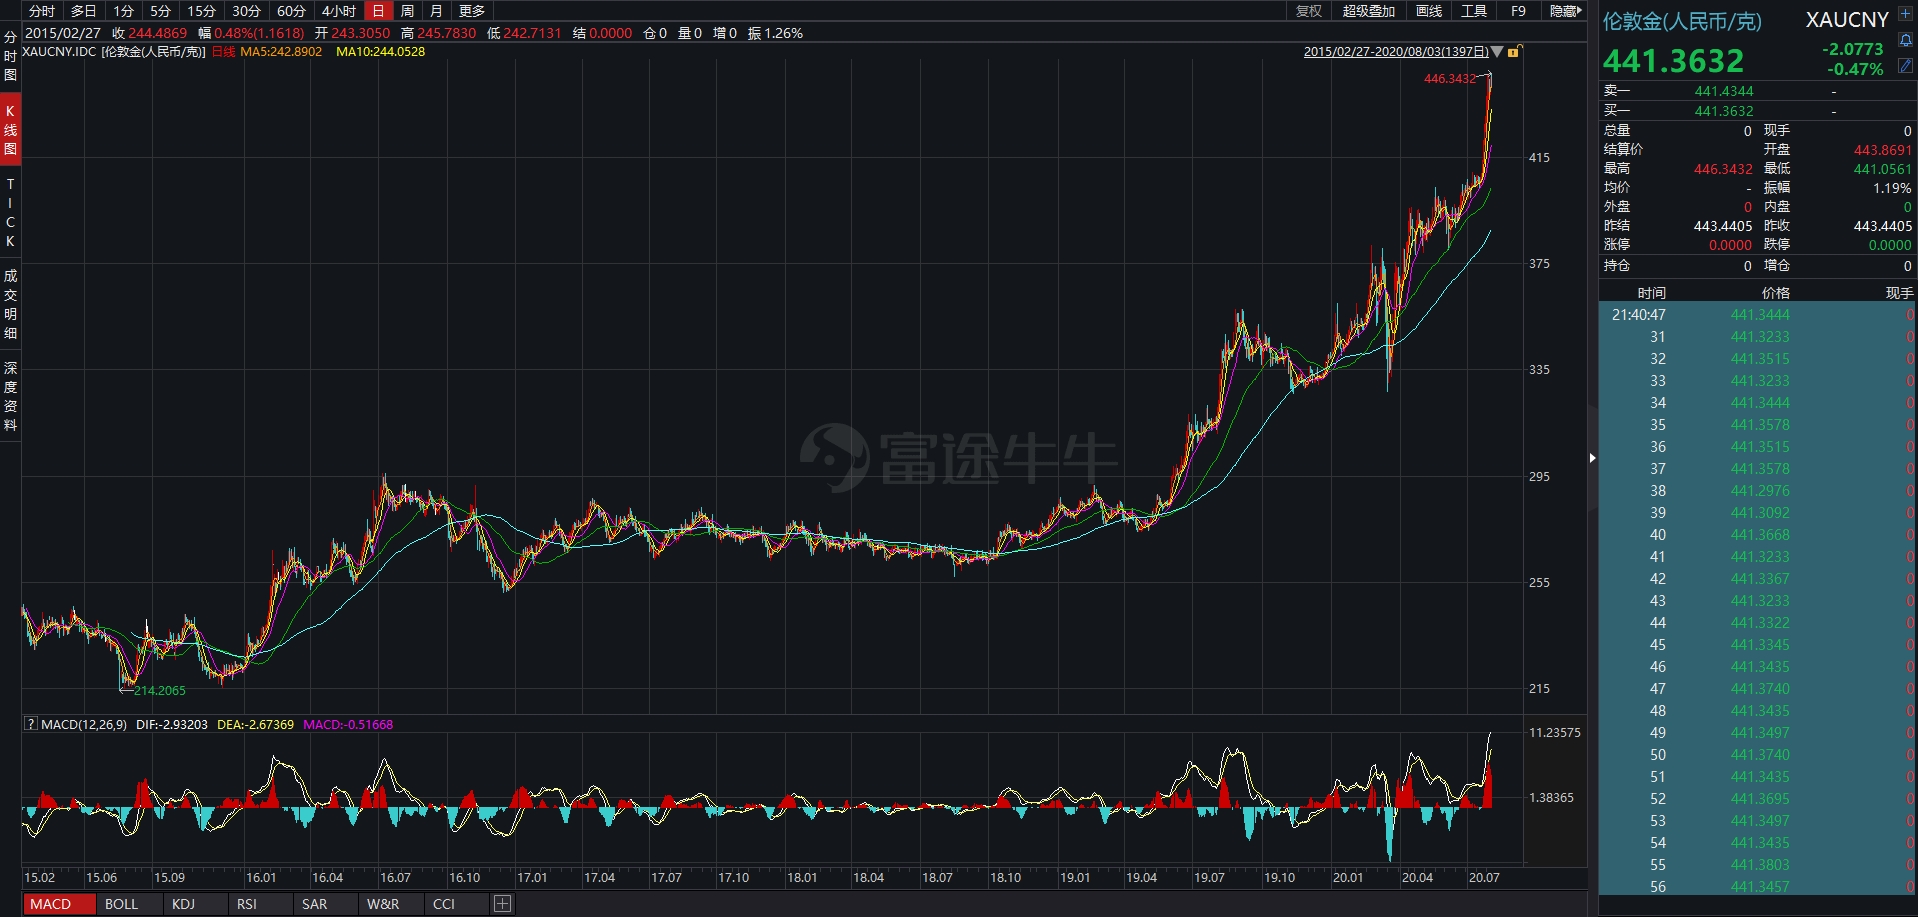Set a price alert using bell icon
Viewport: 1918px width, 917px height.
click(1905, 41)
